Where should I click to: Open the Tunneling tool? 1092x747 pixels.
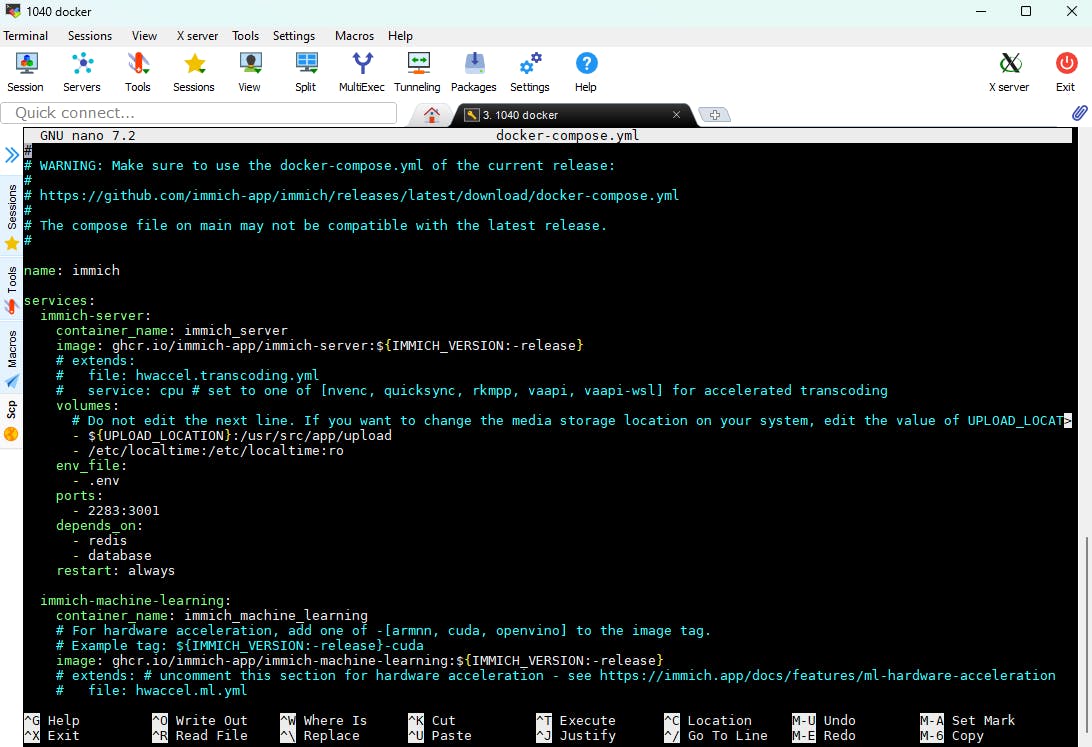click(x=418, y=72)
